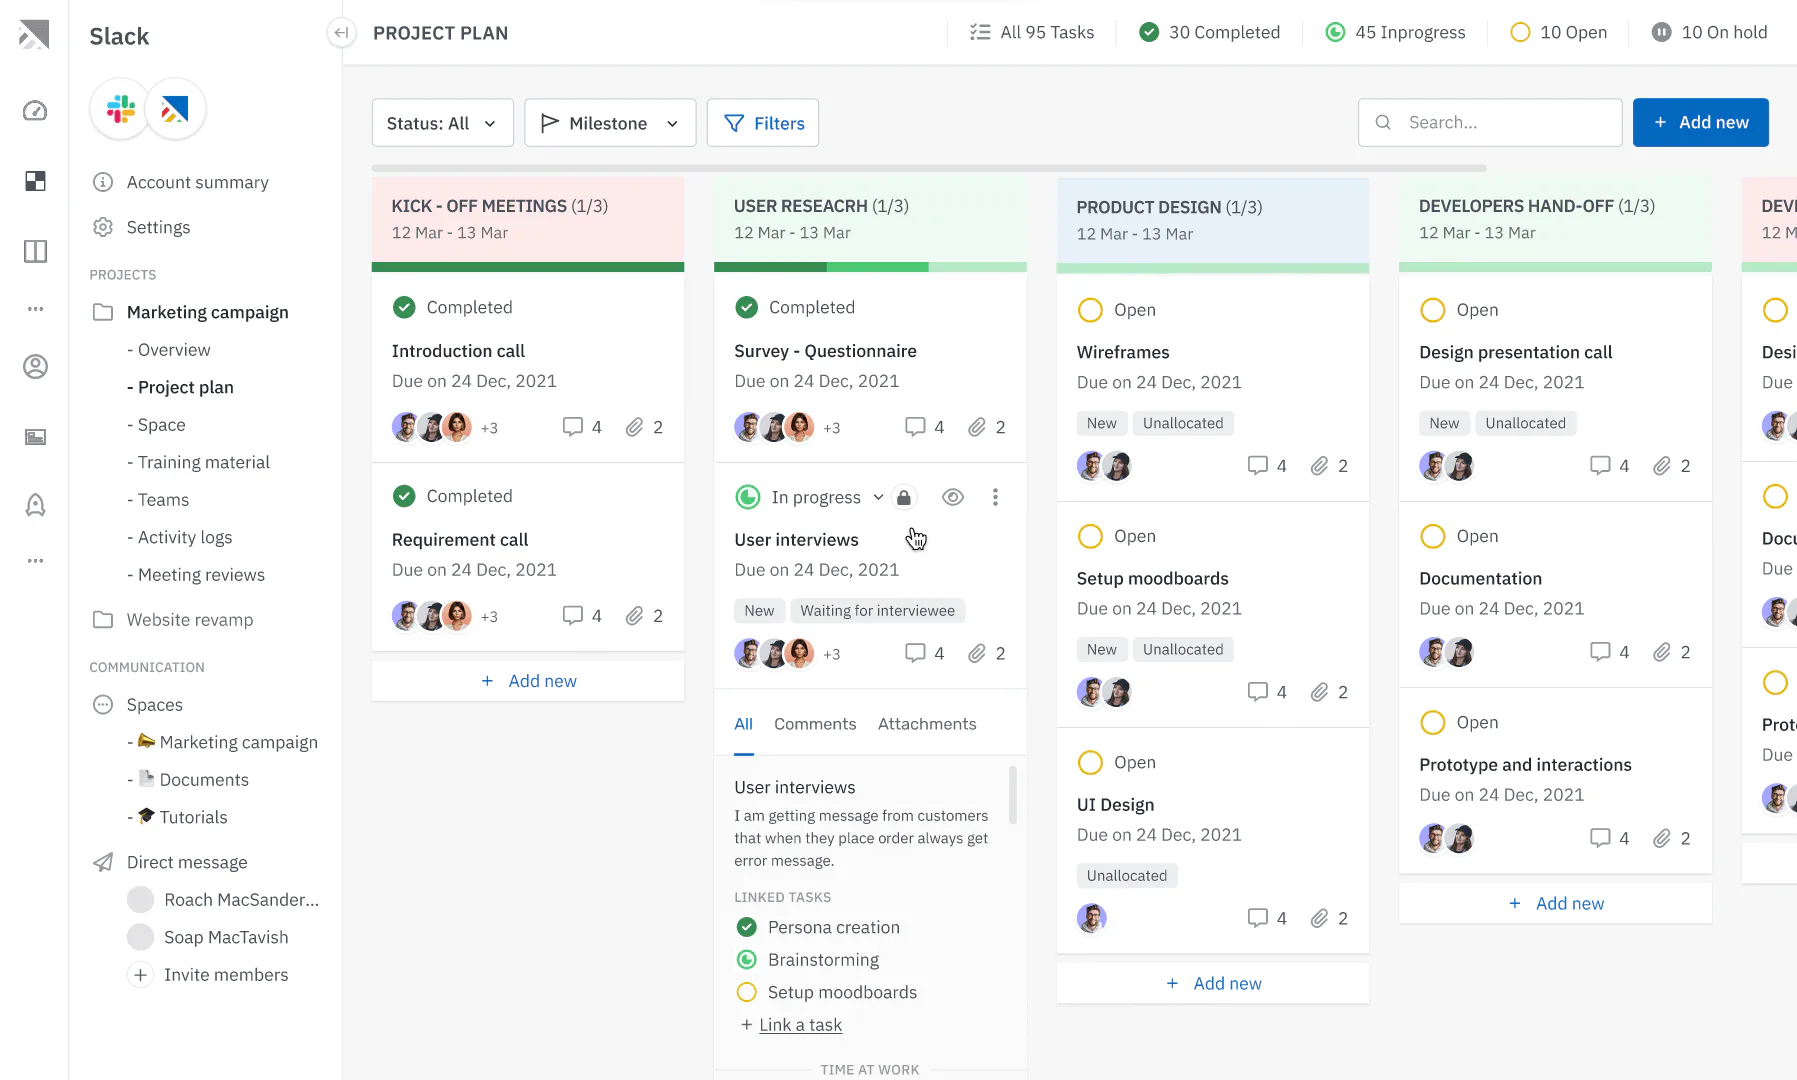Mark Wireframes task open status circle
The width and height of the screenshot is (1797, 1080).
pos(1090,310)
